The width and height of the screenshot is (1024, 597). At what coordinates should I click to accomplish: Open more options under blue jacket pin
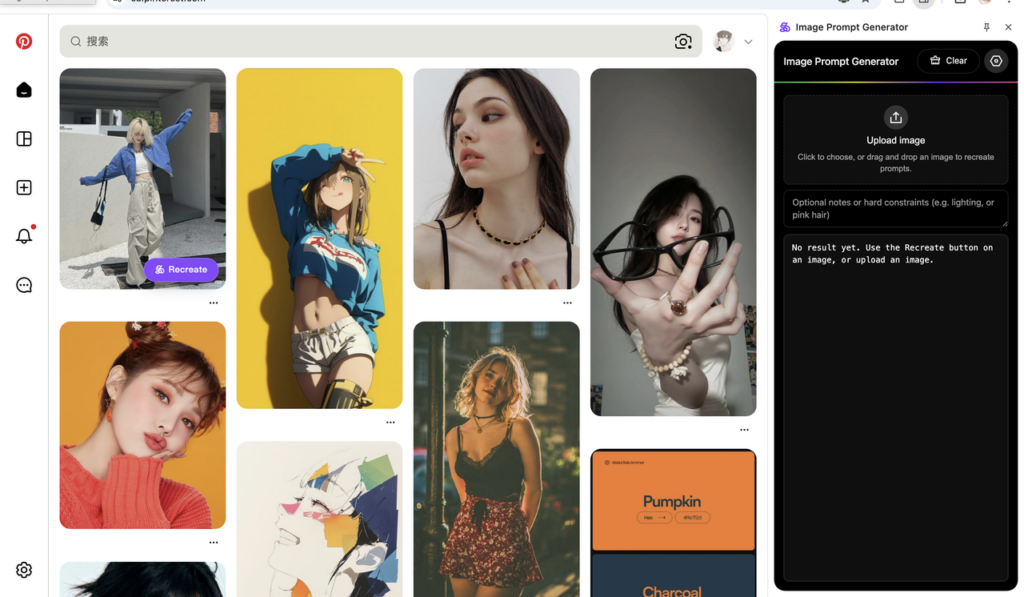214,303
